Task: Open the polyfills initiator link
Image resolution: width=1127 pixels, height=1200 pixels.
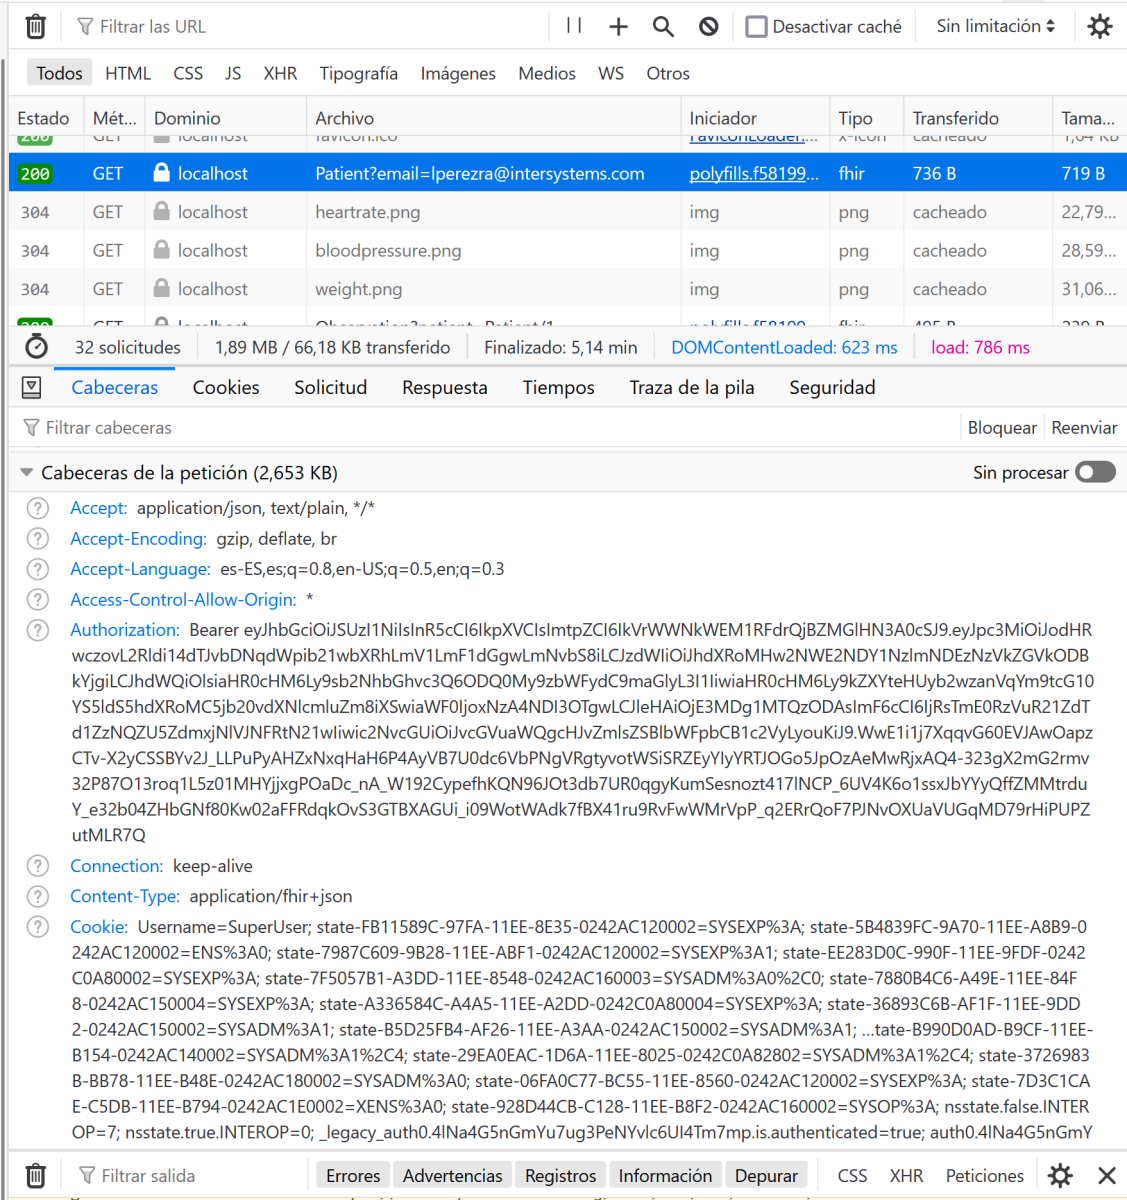Action: (753, 174)
